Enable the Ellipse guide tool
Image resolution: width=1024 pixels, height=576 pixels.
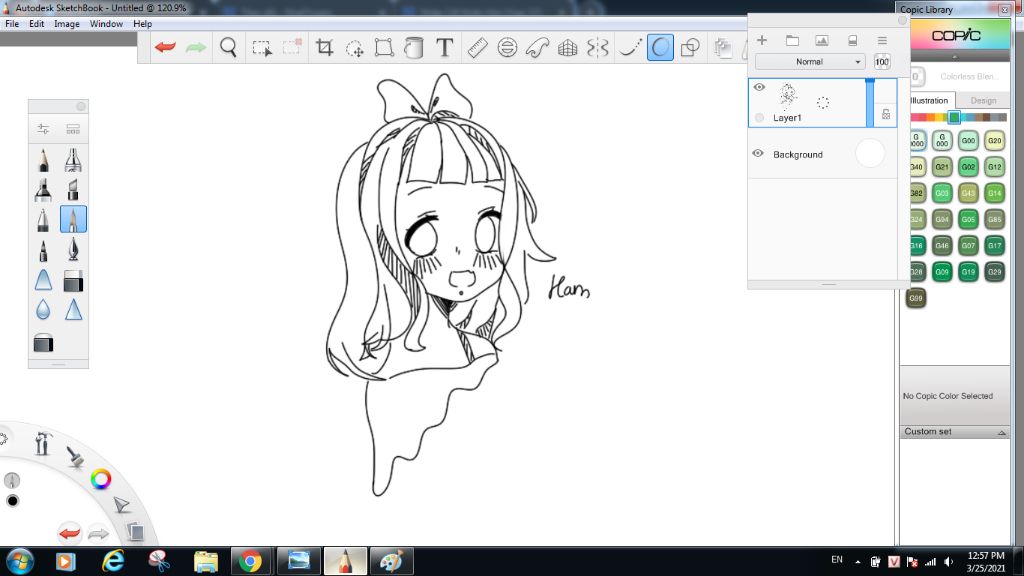pyautogui.click(x=507, y=48)
